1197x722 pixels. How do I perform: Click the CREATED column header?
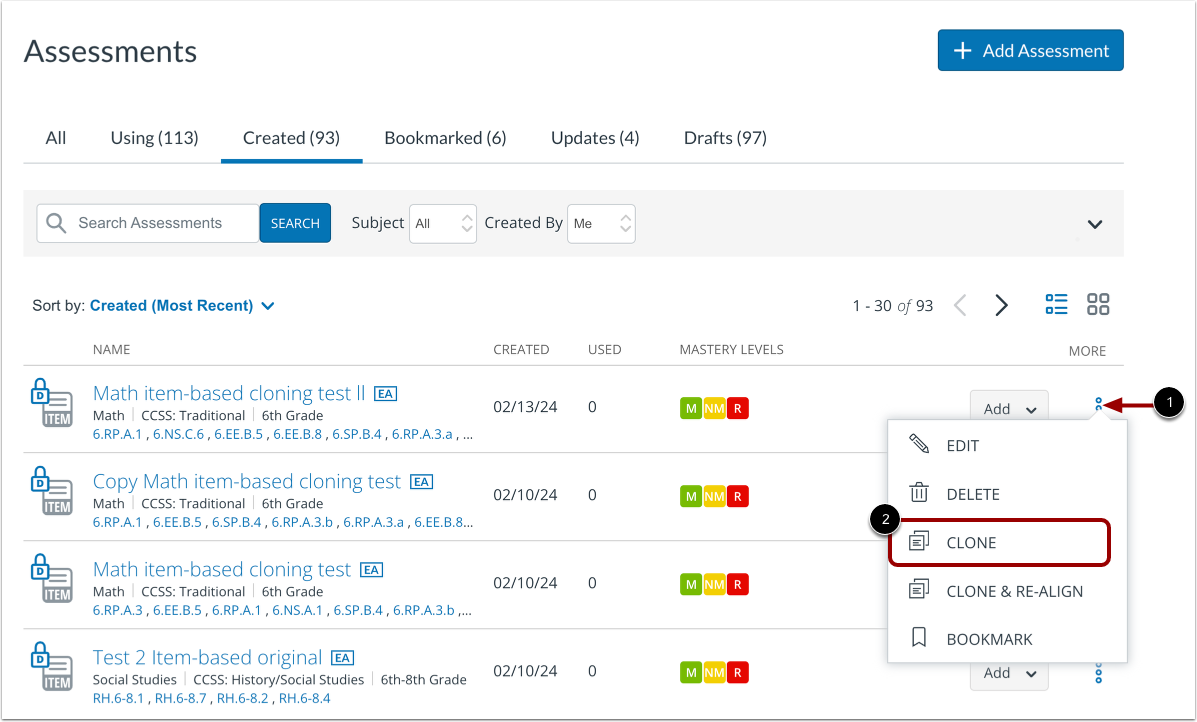(x=521, y=350)
